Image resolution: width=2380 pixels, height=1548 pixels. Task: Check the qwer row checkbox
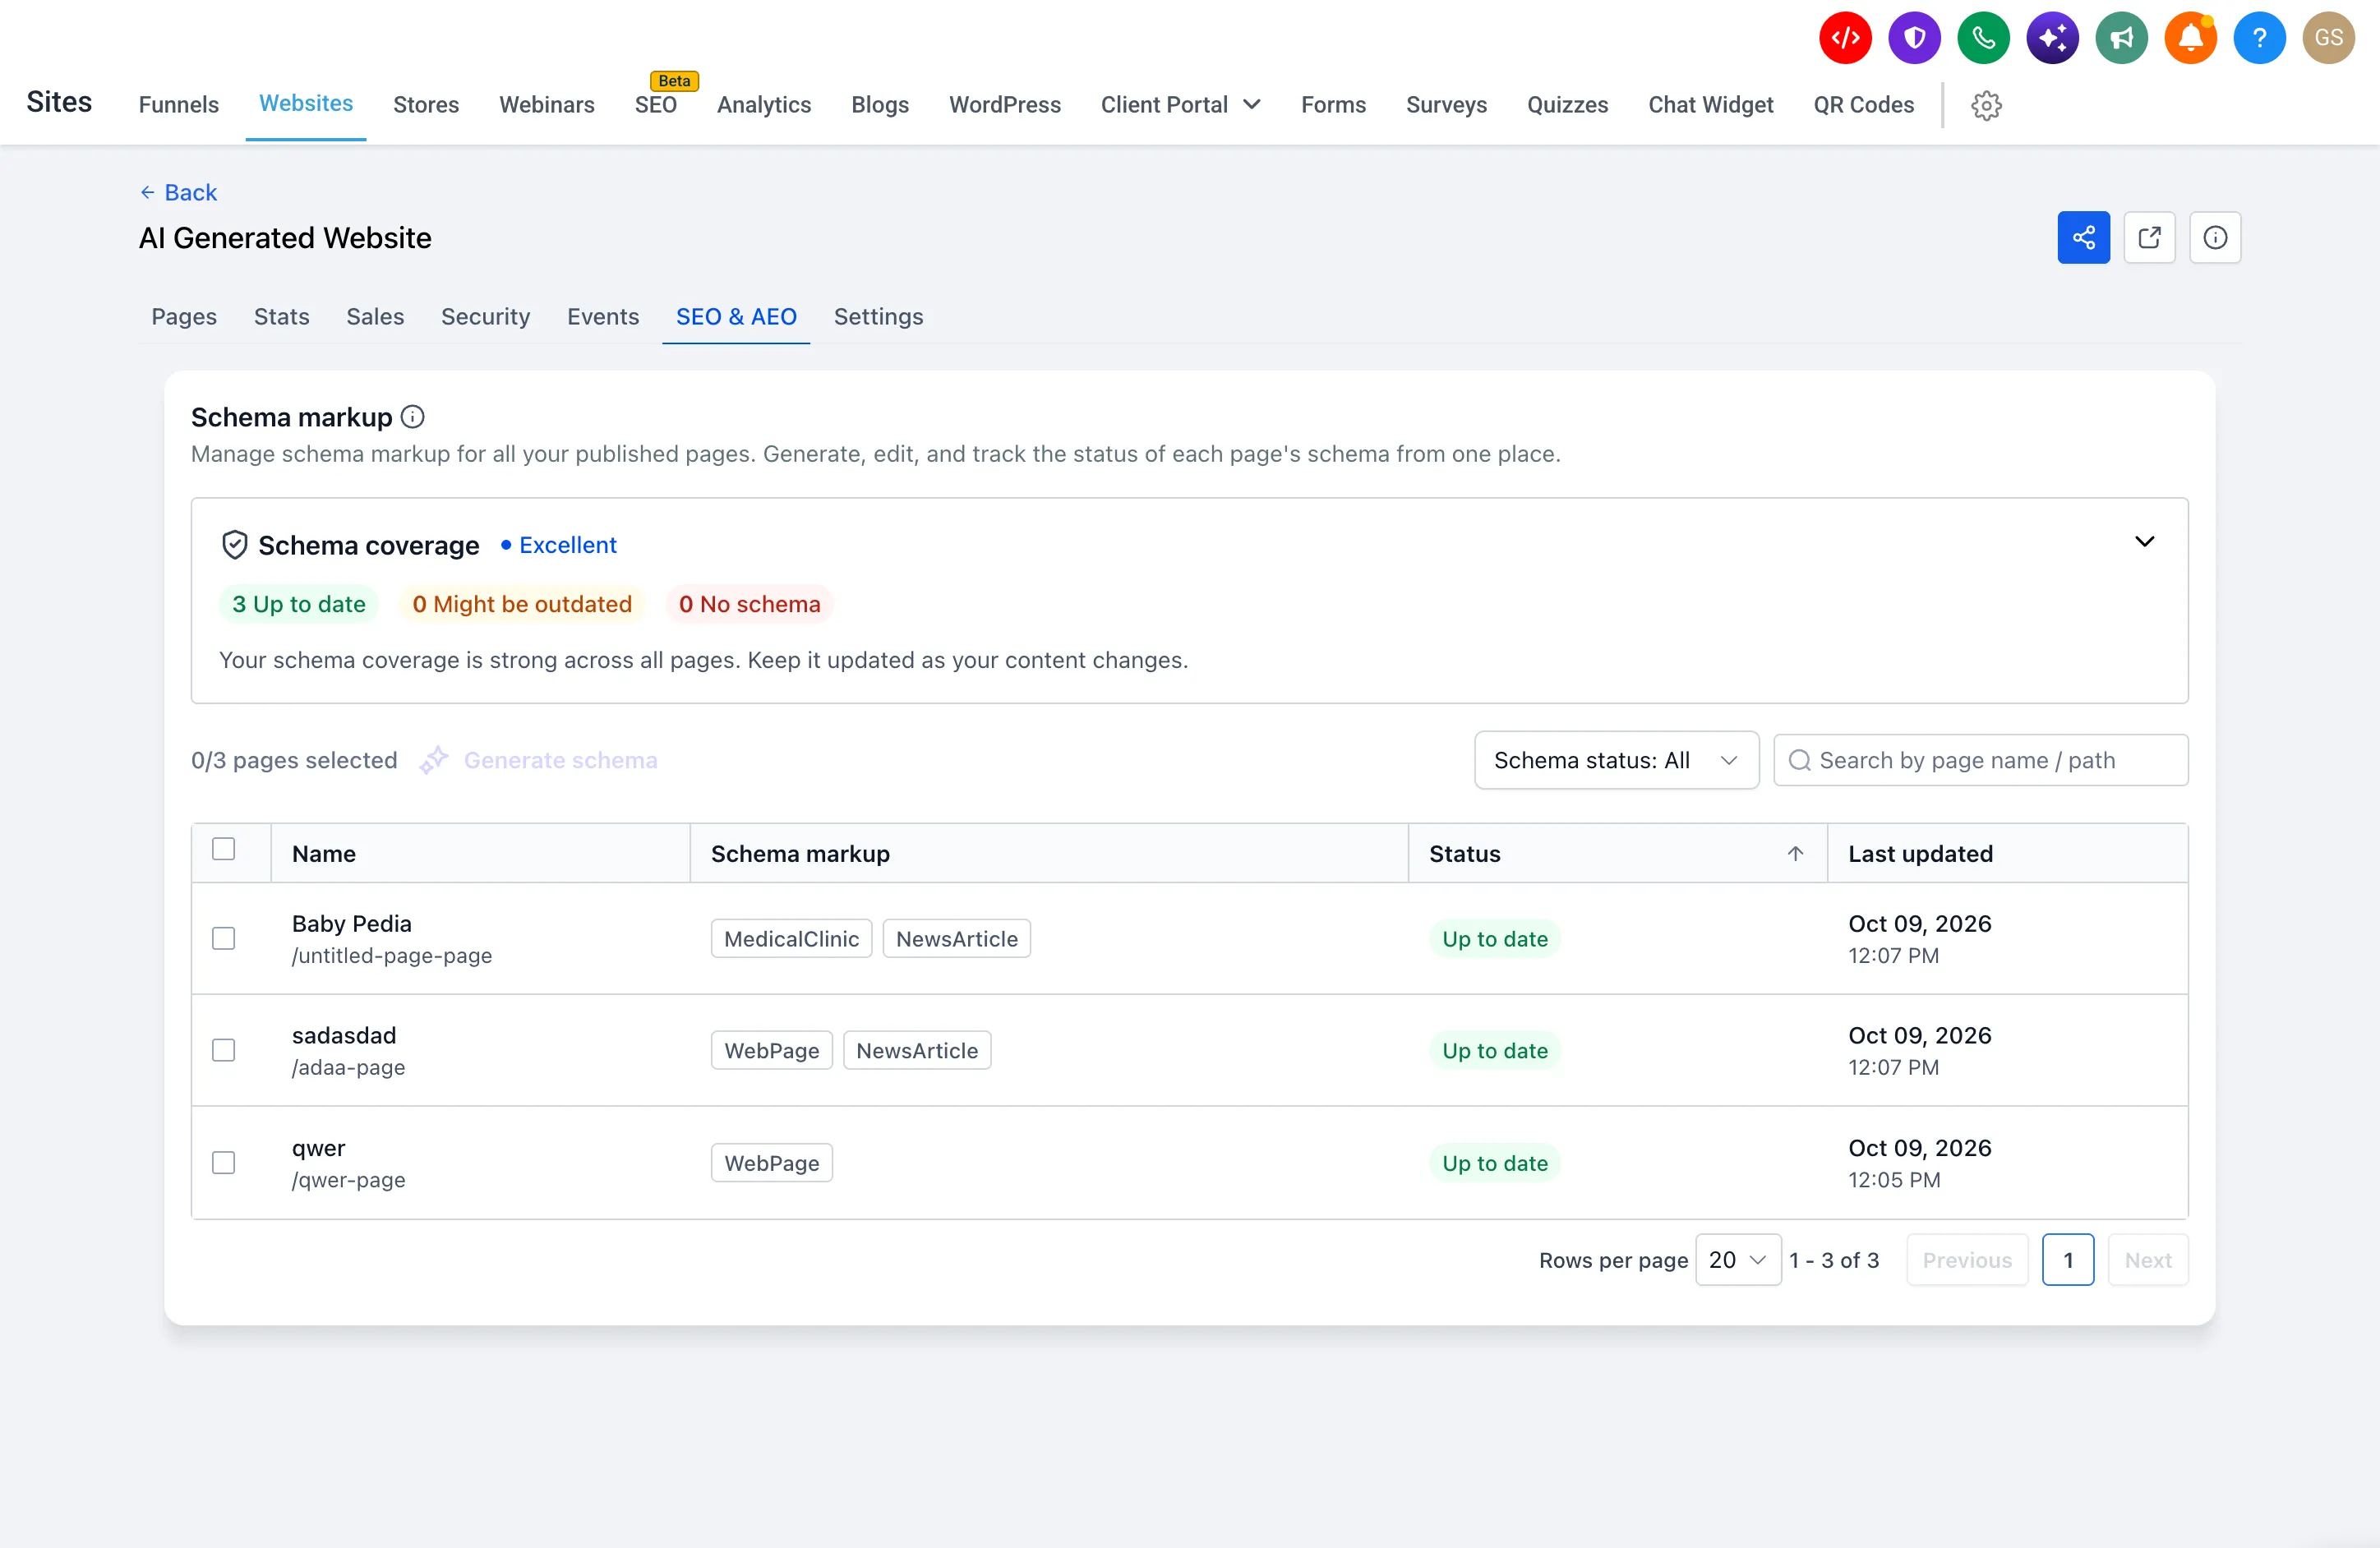(x=223, y=1162)
